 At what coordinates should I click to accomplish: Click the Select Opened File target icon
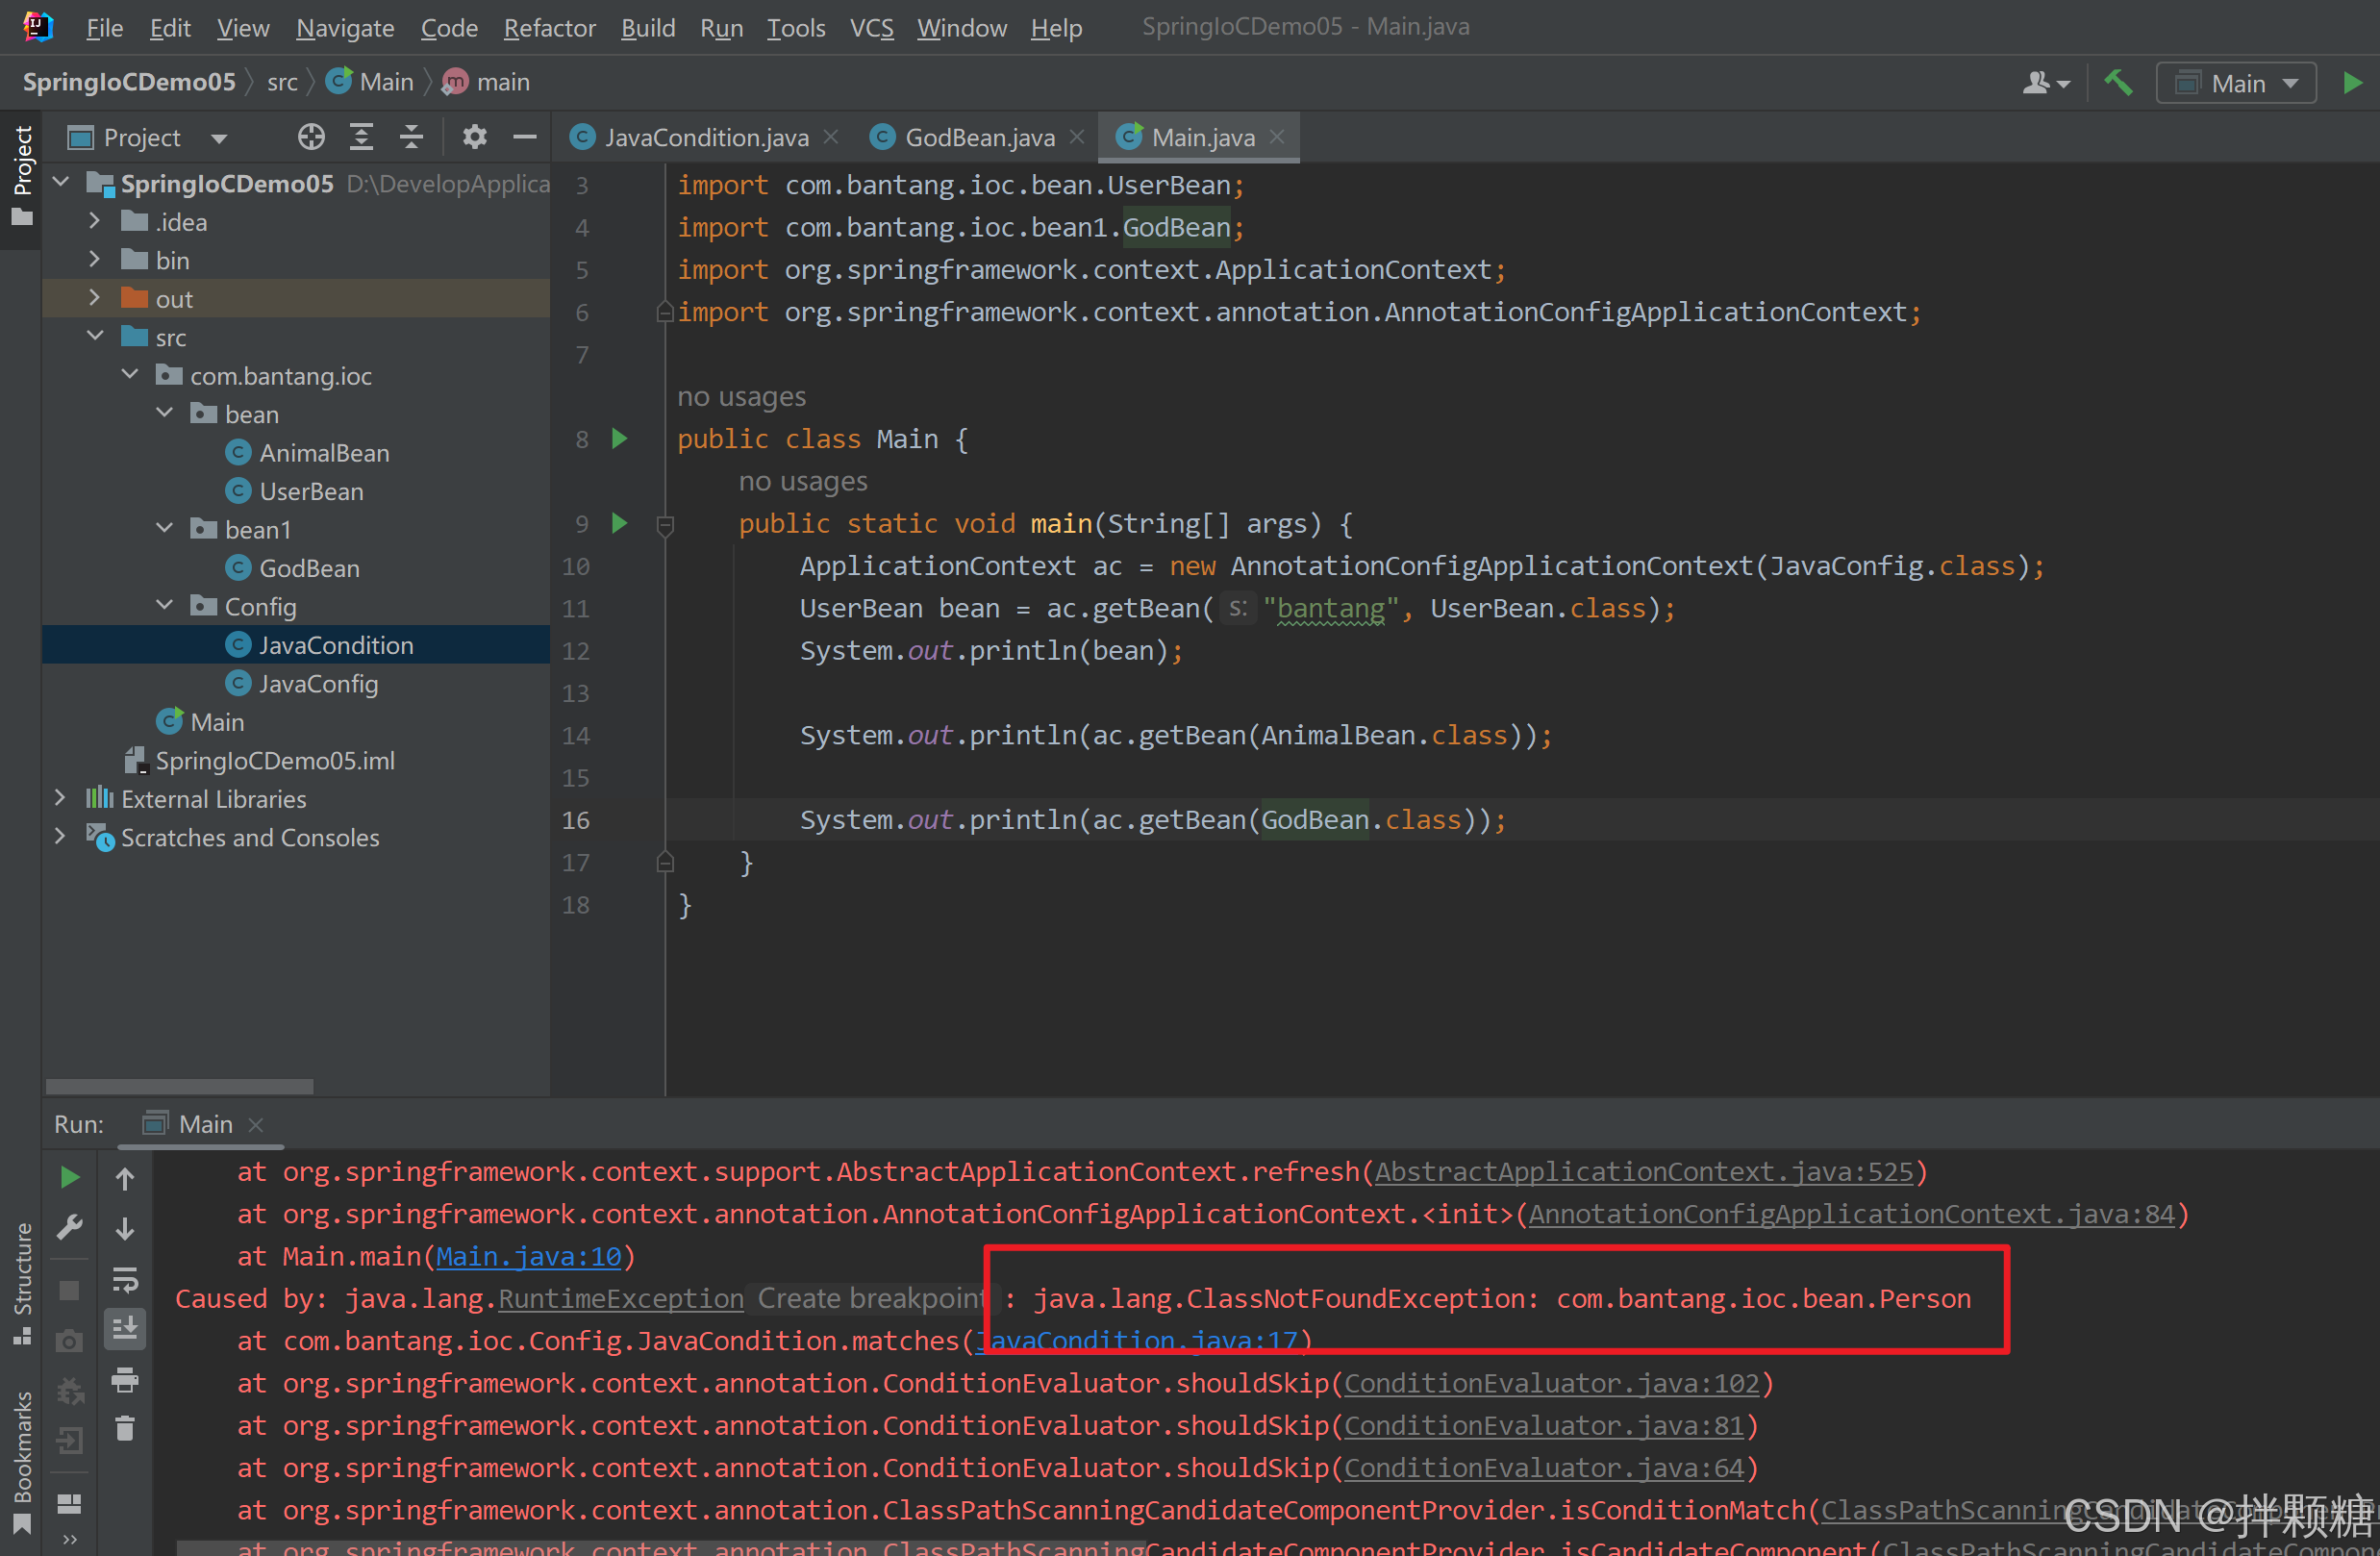[x=311, y=137]
